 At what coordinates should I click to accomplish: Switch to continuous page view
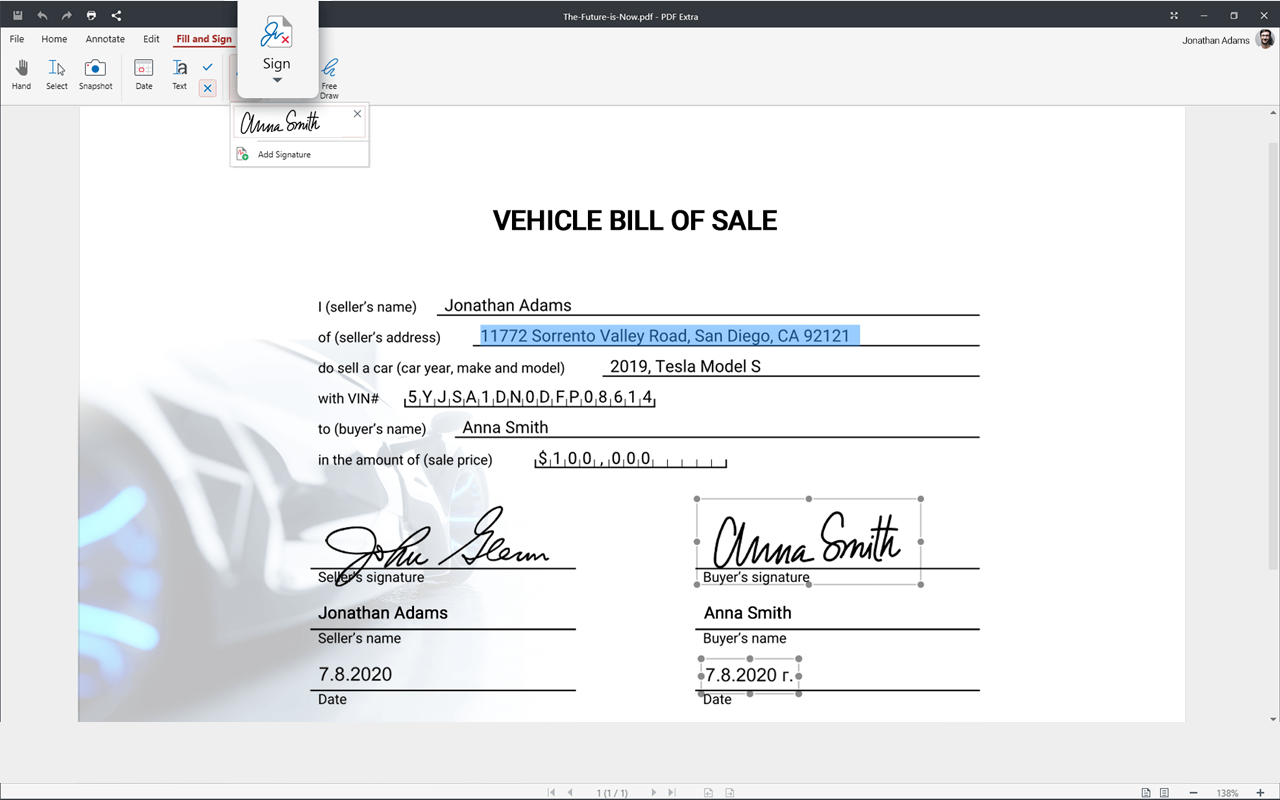click(x=1164, y=792)
